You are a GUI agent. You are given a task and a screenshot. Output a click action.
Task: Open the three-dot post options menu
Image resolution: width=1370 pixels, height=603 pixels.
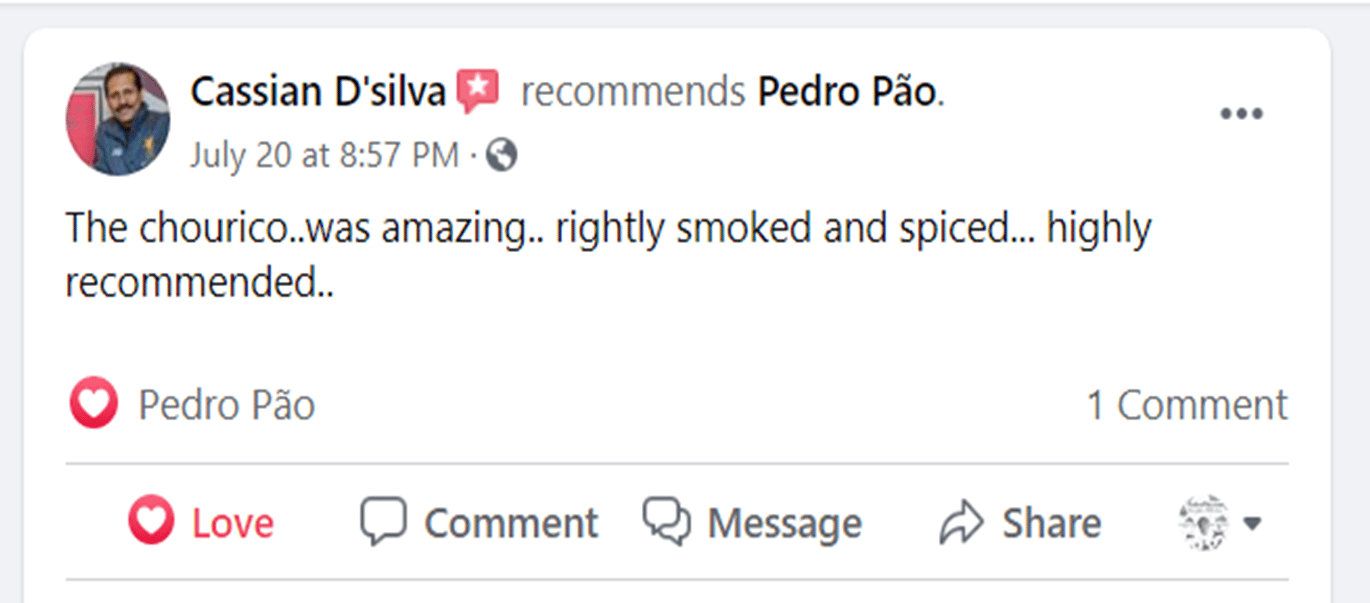click(x=1241, y=114)
